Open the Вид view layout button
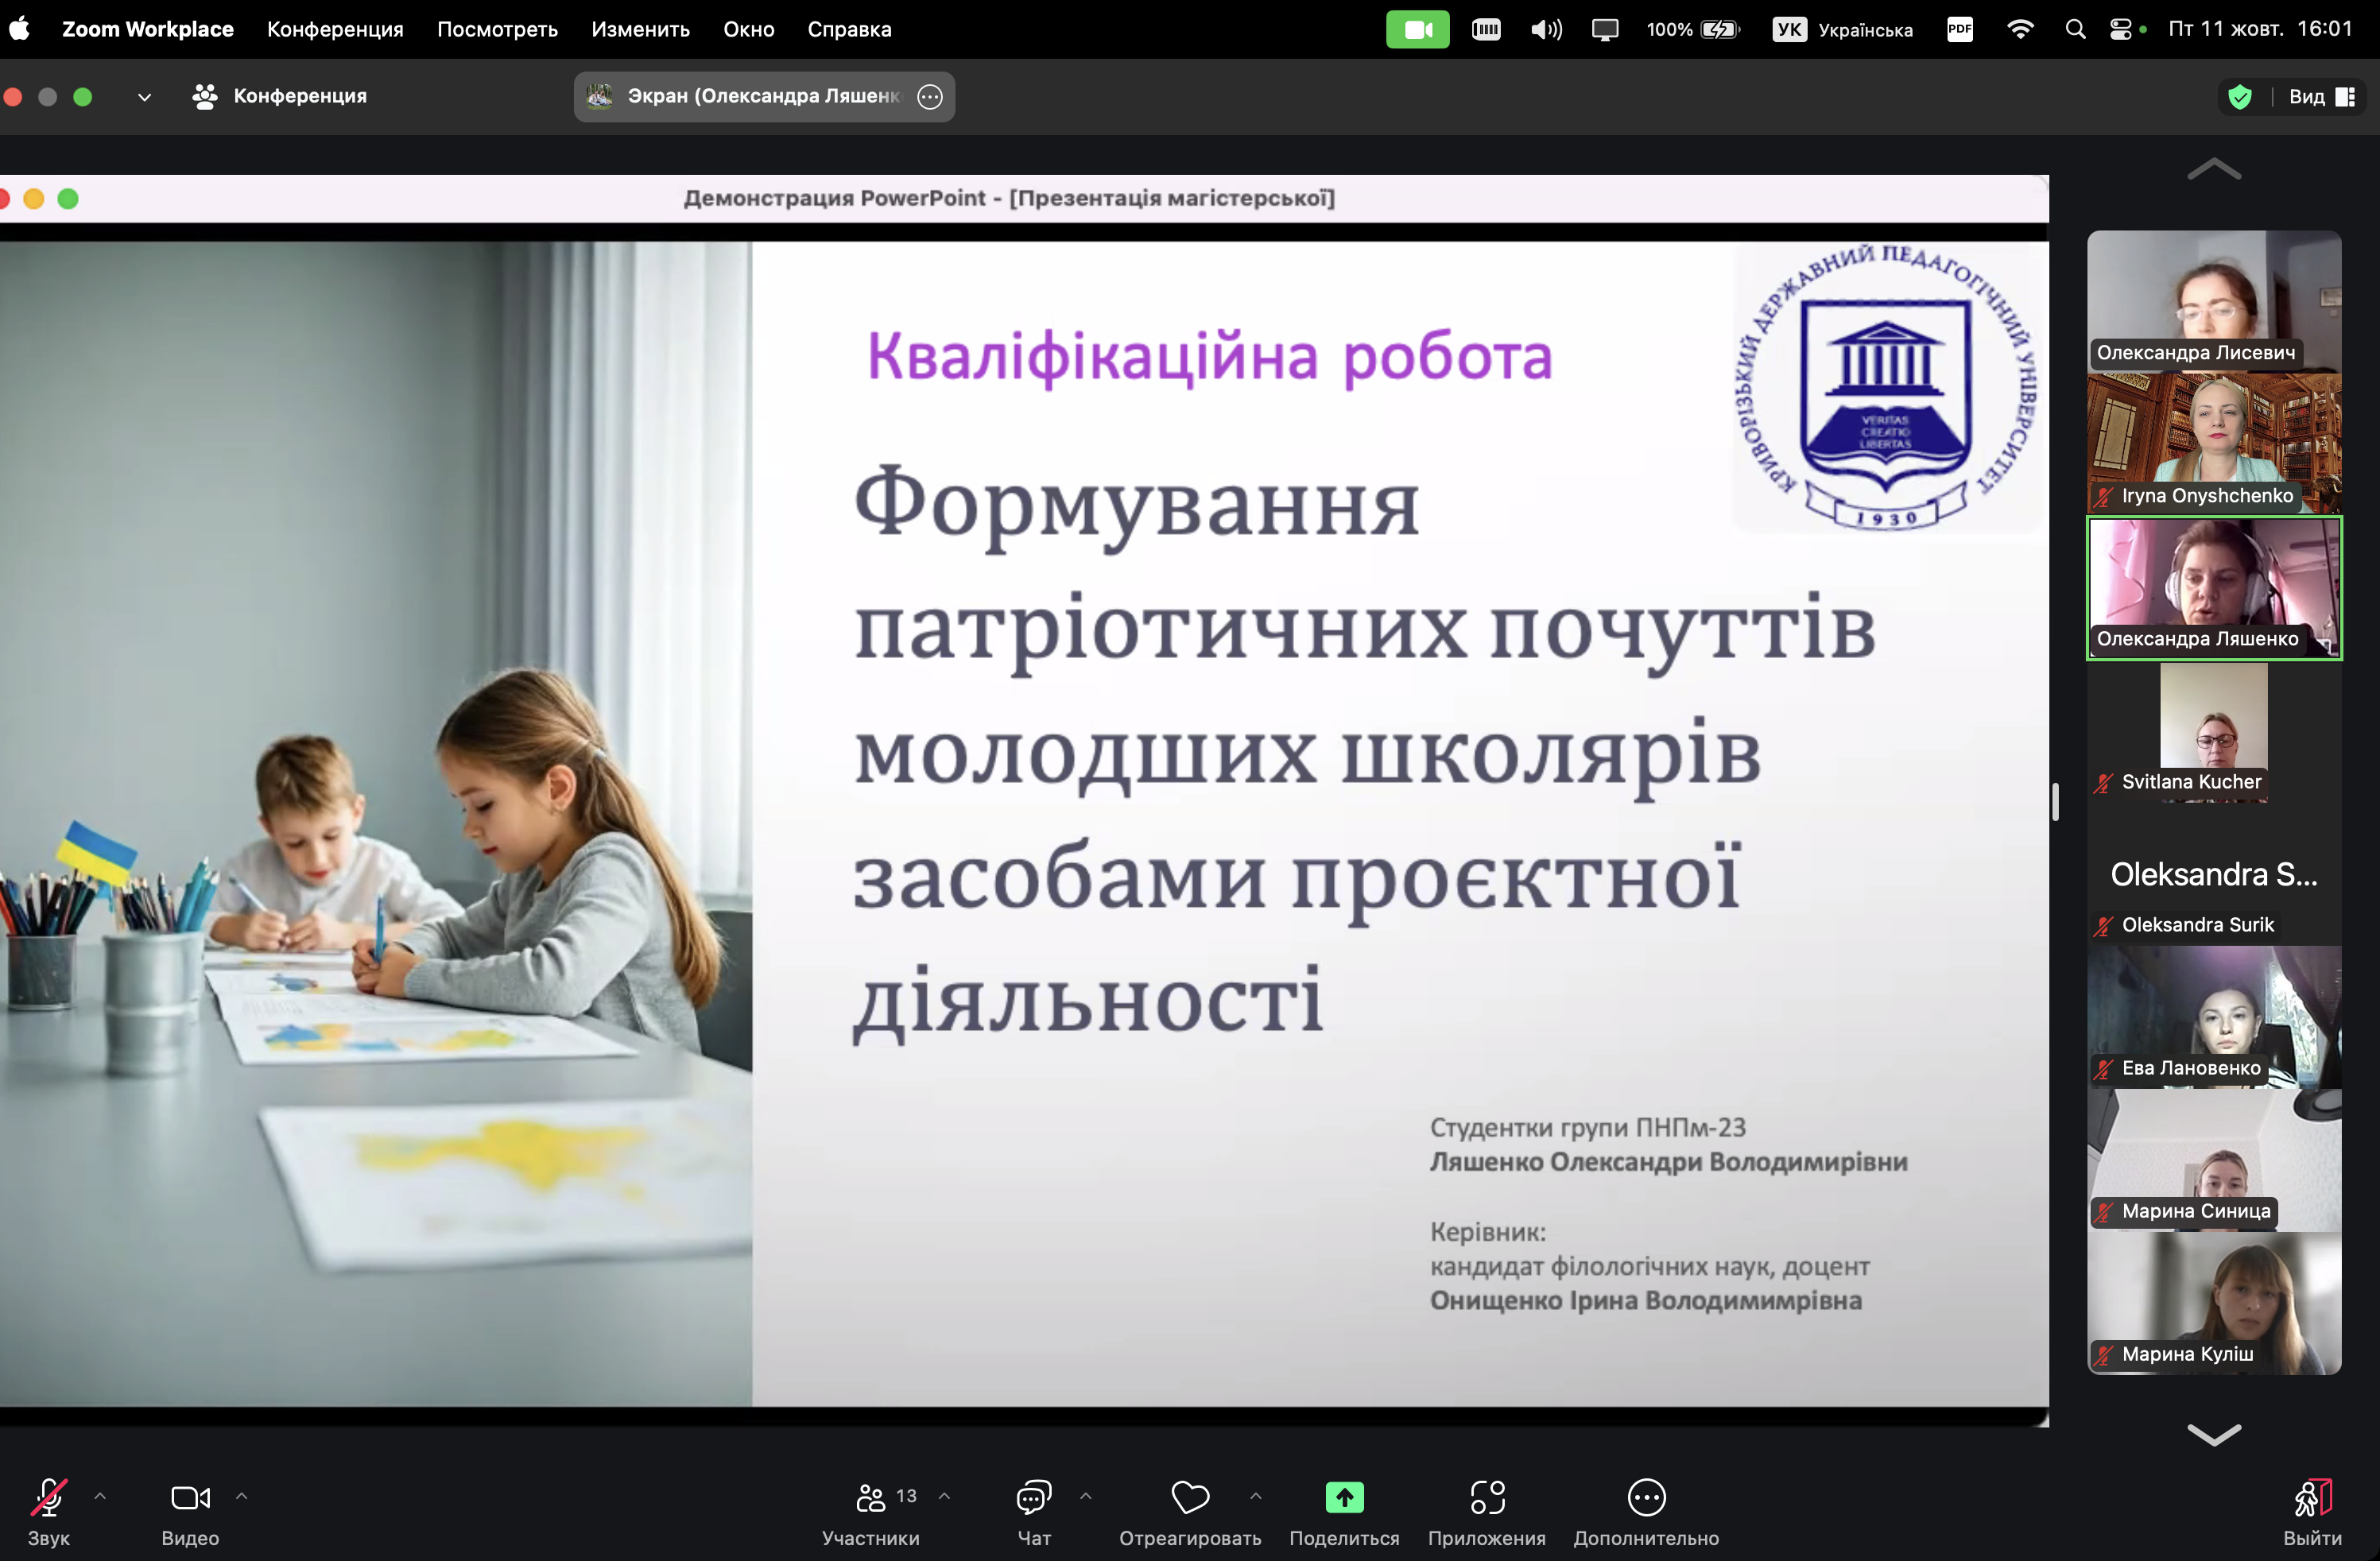The image size is (2380, 1561). (x=2322, y=97)
